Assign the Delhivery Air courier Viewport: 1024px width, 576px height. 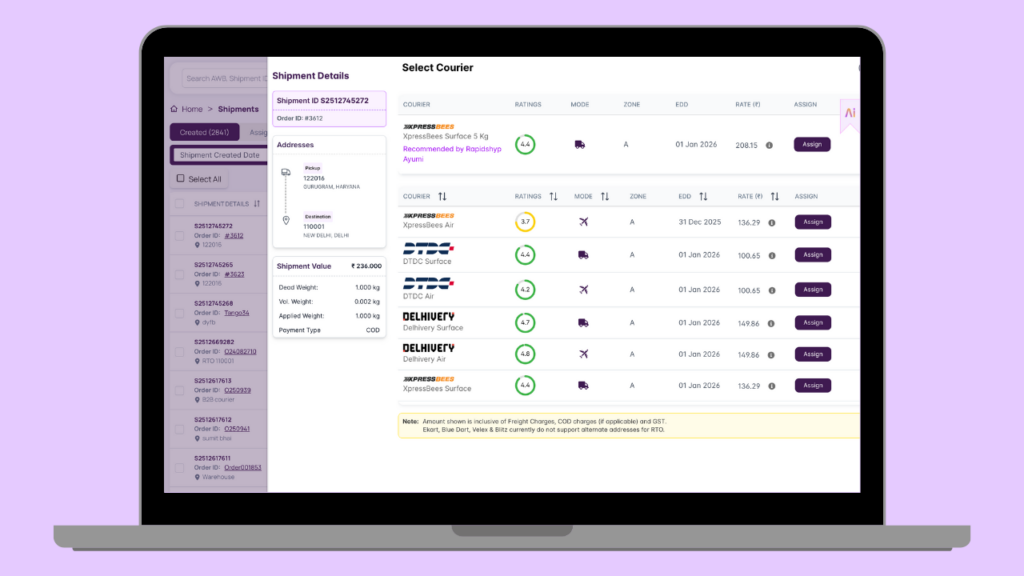coord(812,354)
